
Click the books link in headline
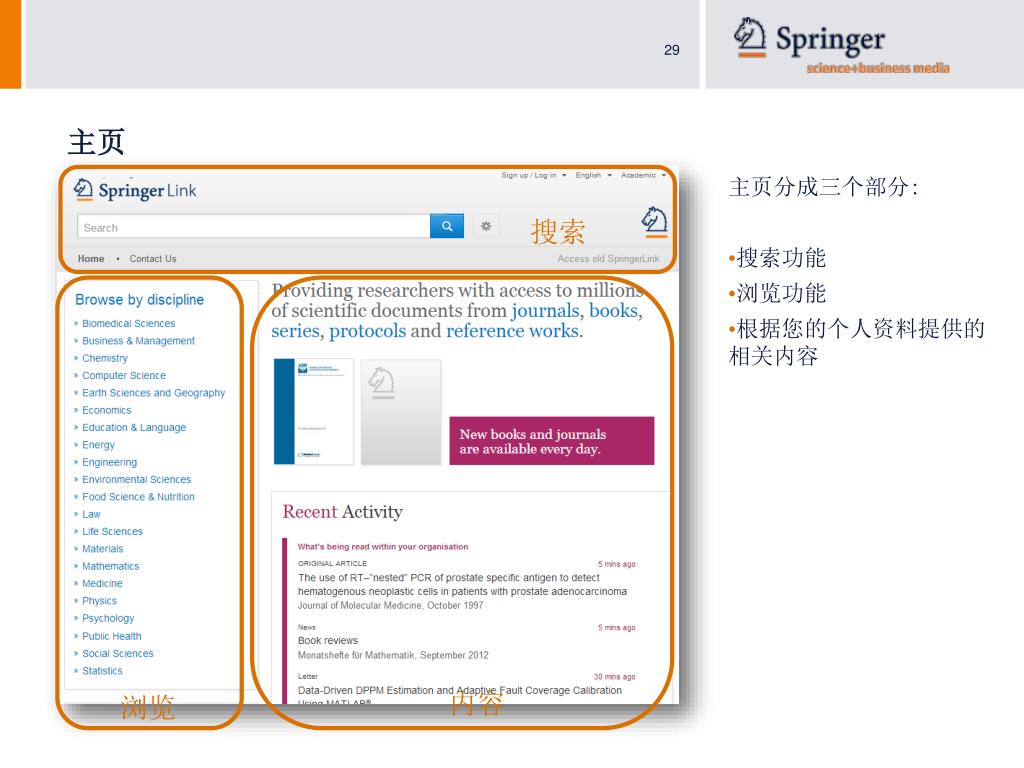[x=613, y=310]
